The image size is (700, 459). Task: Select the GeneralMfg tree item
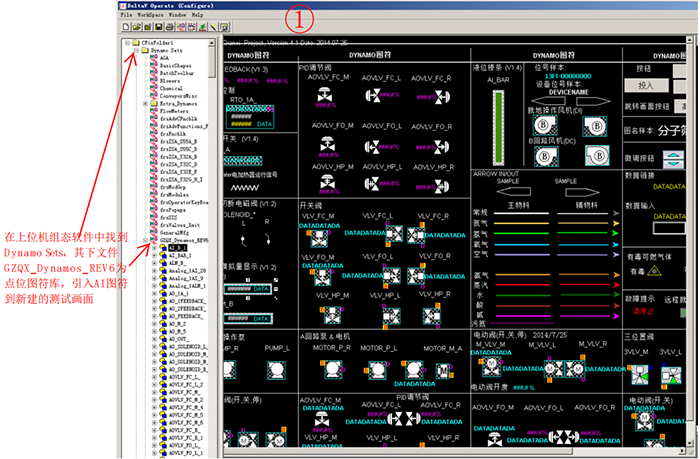click(x=174, y=233)
